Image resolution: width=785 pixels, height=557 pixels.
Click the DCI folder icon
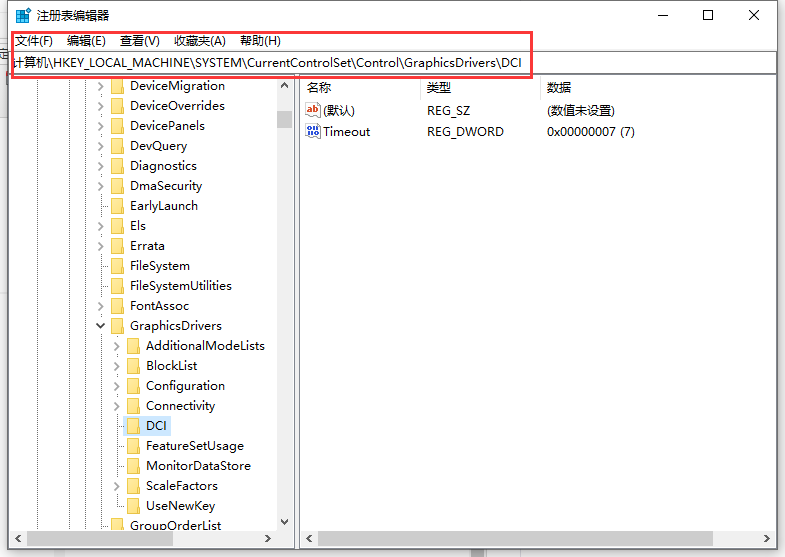tap(133, 426)
